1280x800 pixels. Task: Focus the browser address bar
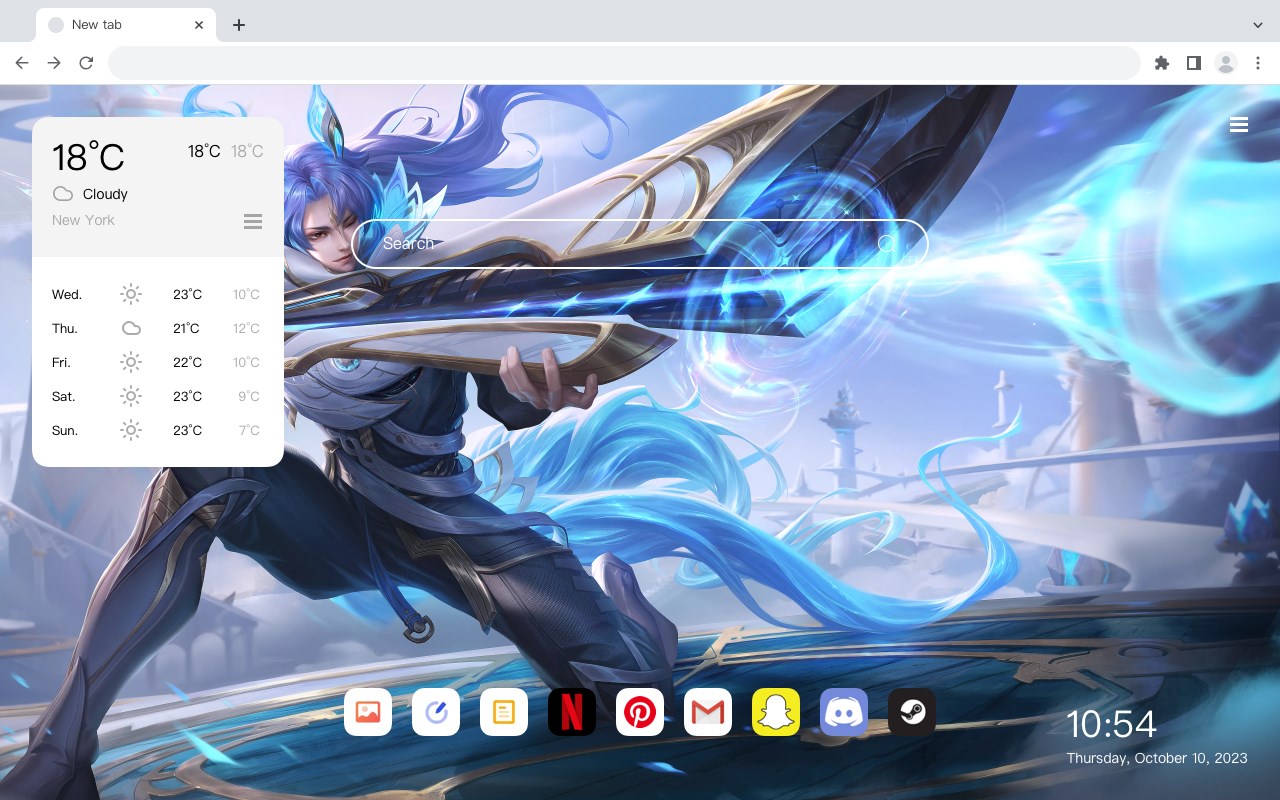[624, 63]
